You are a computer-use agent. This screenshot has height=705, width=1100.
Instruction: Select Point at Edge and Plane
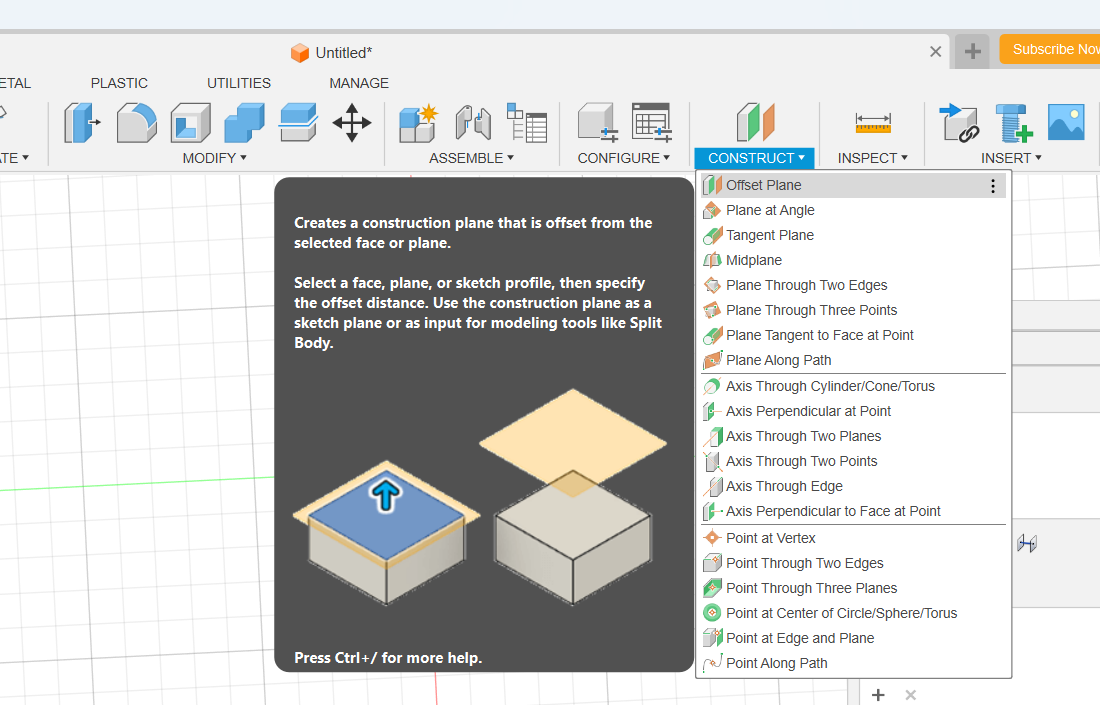853,638
